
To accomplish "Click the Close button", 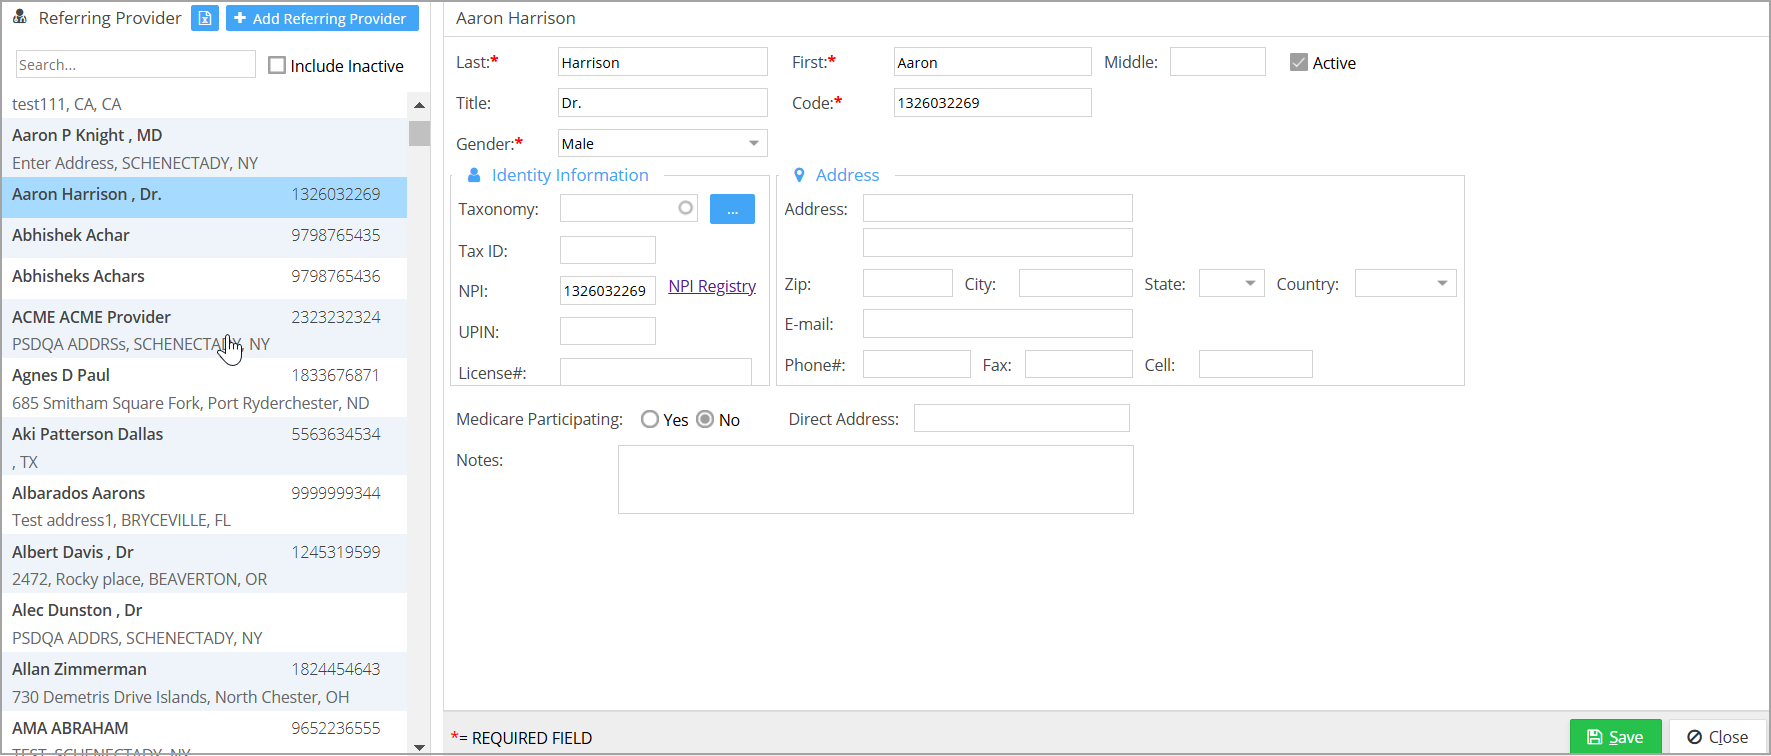I will point(1717,737).
